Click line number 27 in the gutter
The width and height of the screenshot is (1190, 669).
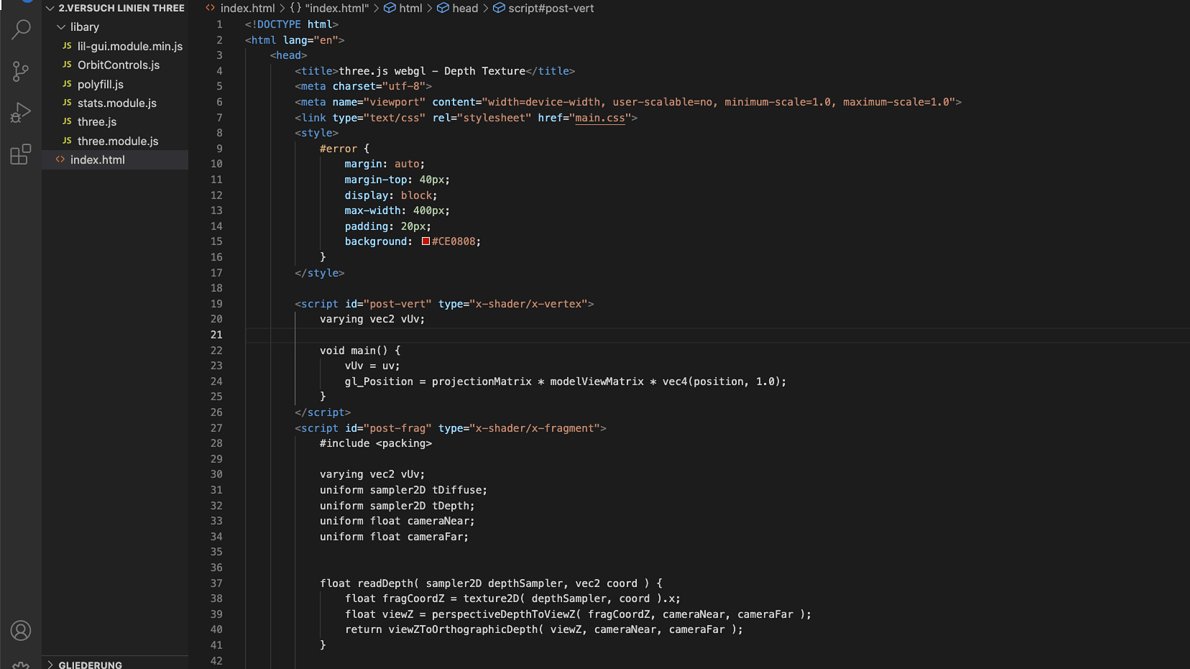coord(216,428)
